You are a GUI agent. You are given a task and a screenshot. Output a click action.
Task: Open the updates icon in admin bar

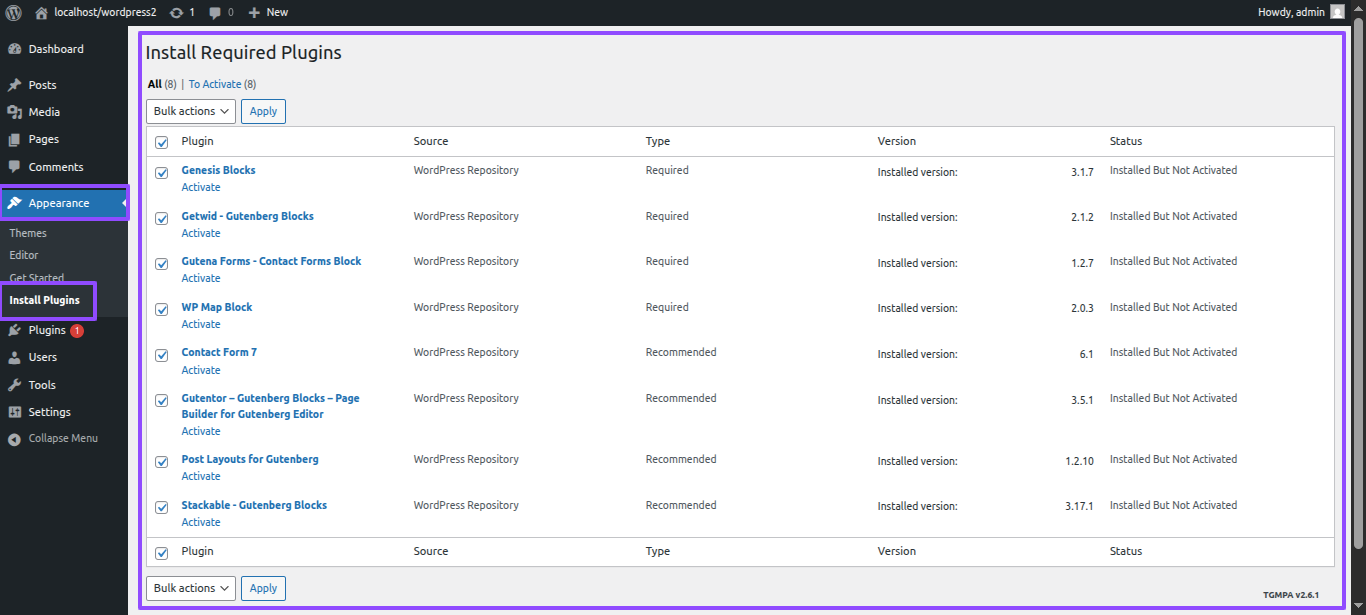177,12
